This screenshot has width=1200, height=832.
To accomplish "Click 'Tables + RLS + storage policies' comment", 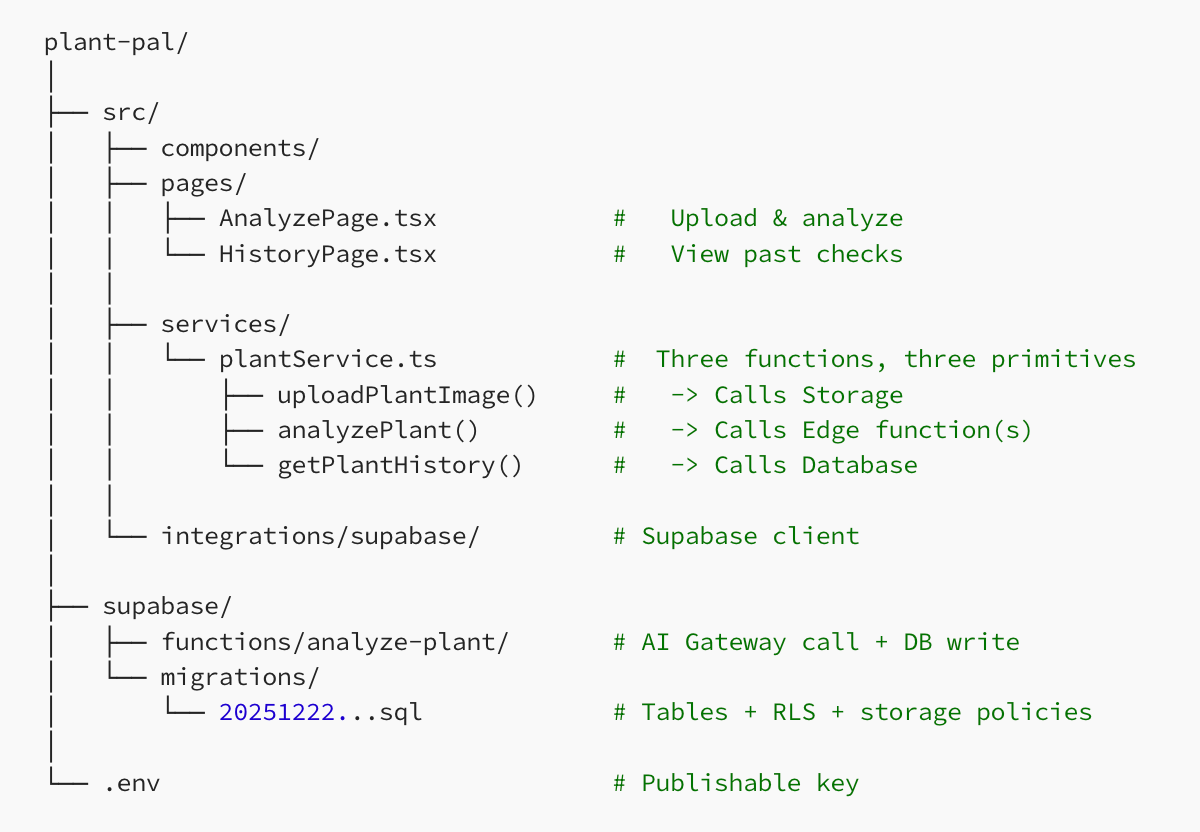I will point(866,712).
